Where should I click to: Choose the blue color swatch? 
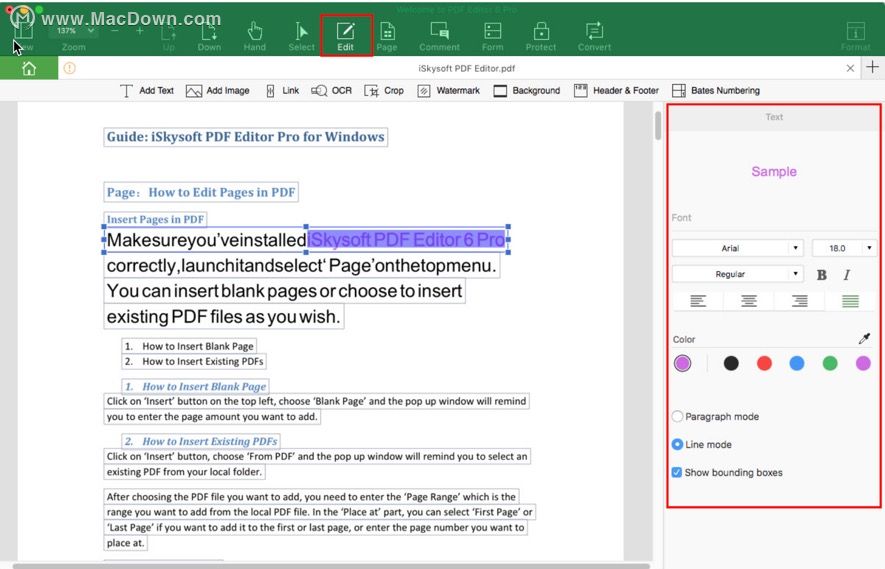click(x=797, y=363)
